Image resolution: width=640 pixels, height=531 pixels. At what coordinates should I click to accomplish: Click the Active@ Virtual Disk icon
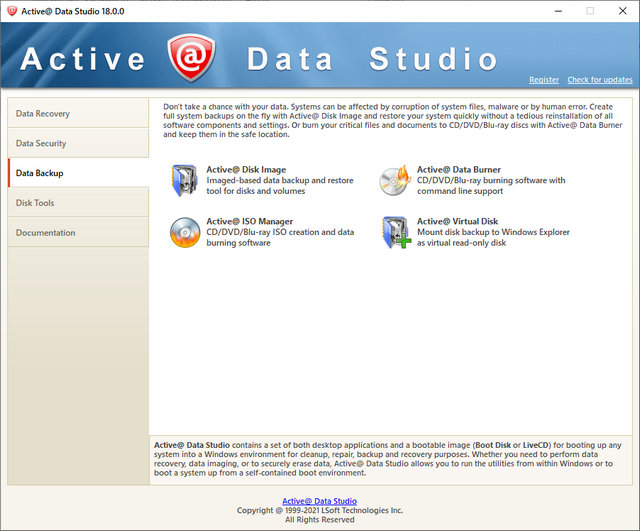pyautogui.click(x=395, y=233)
